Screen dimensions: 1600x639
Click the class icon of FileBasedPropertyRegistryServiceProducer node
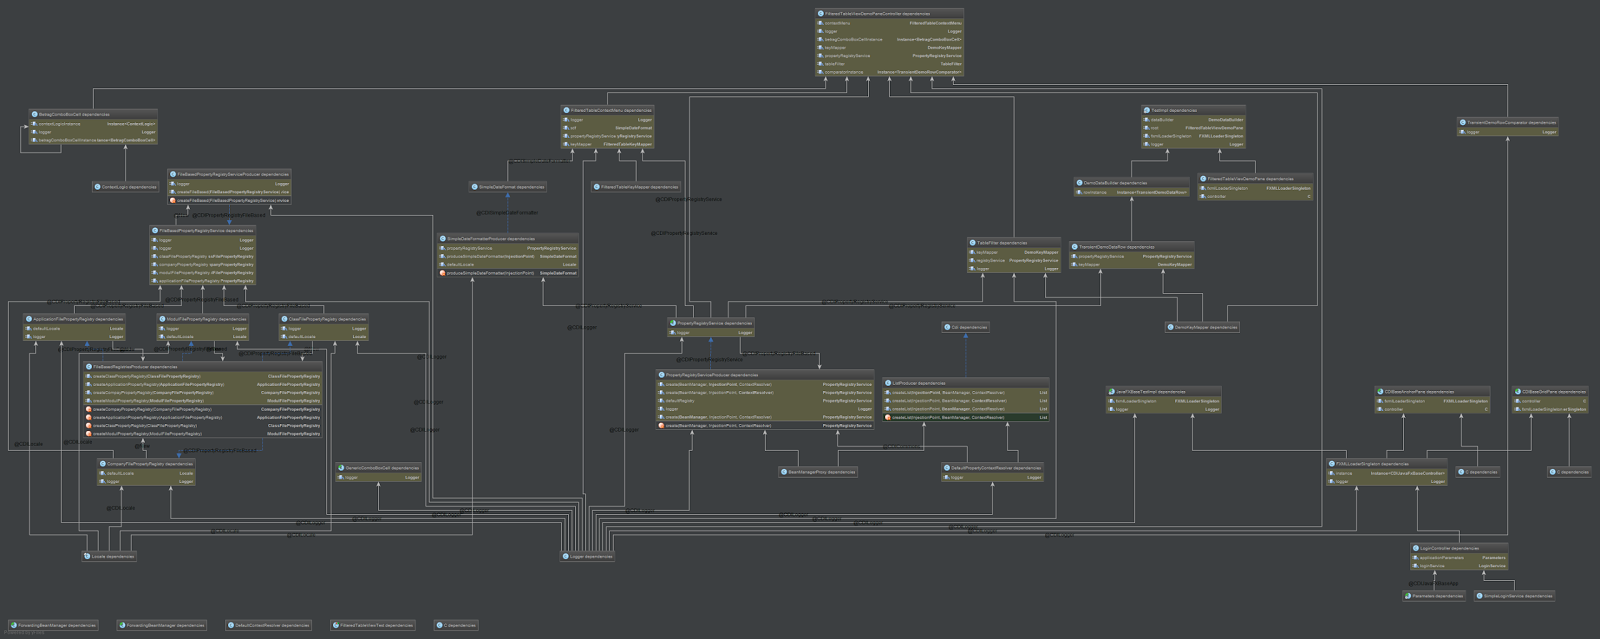click(173, 174)
